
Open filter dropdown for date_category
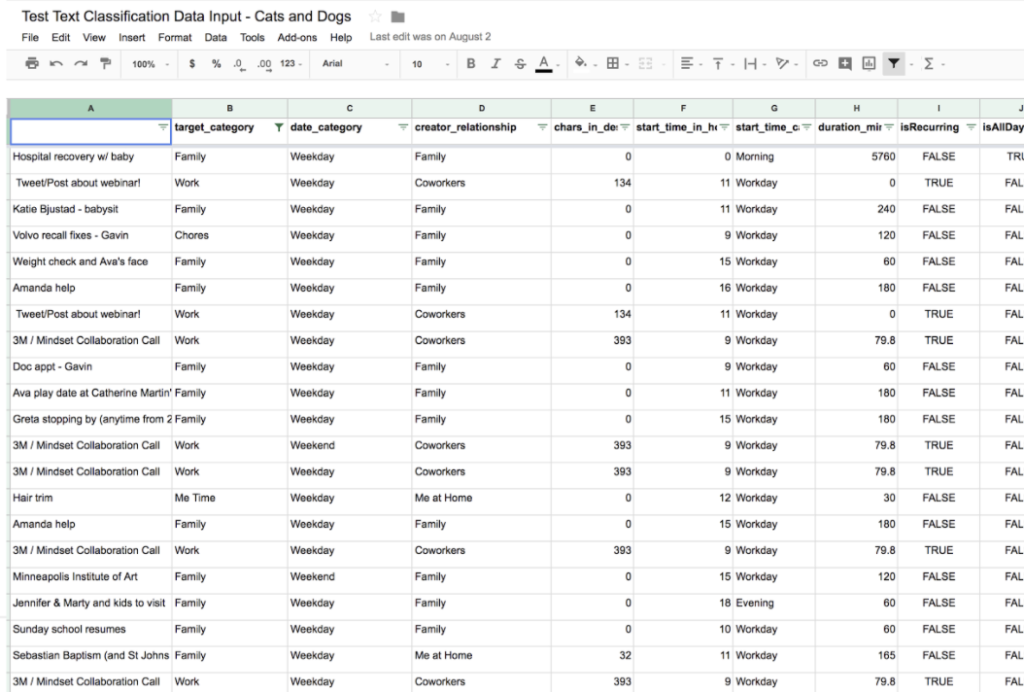[403, 127]
